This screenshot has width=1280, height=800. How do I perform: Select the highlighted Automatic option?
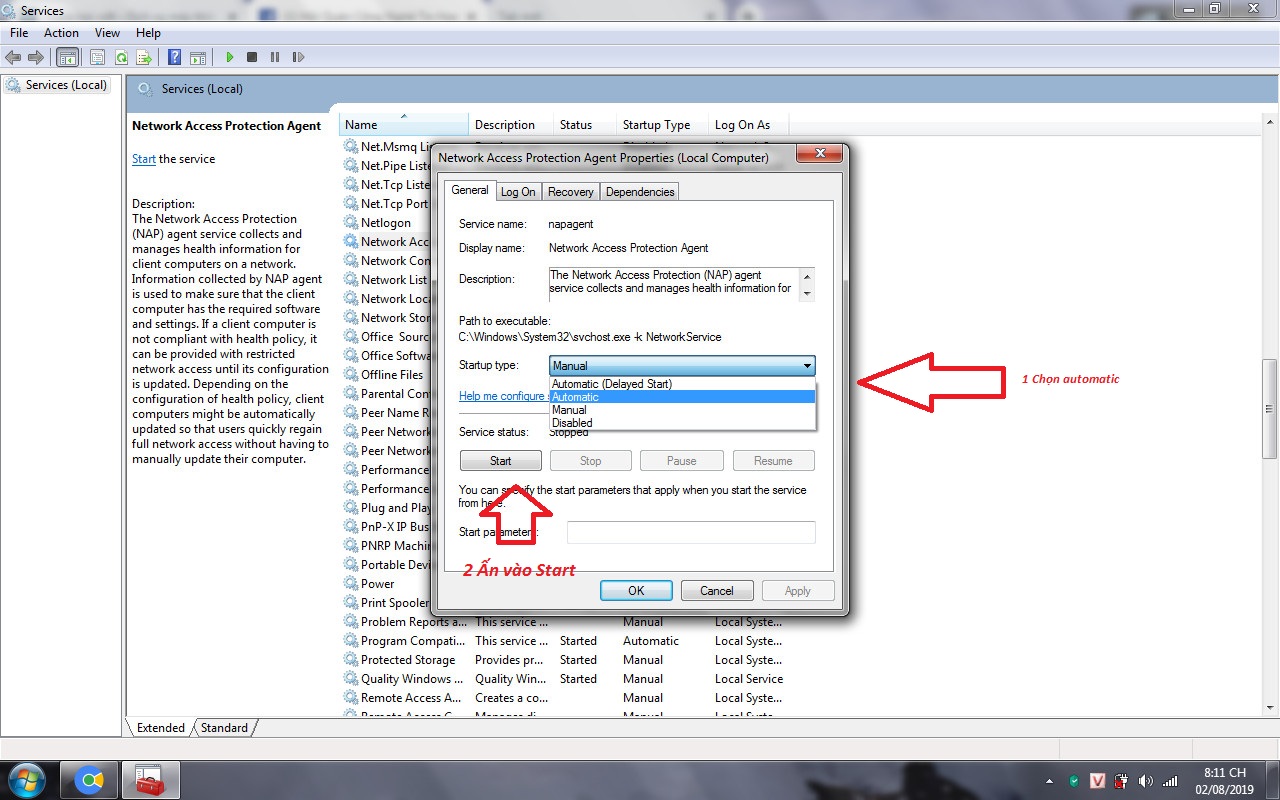point(683,397)
